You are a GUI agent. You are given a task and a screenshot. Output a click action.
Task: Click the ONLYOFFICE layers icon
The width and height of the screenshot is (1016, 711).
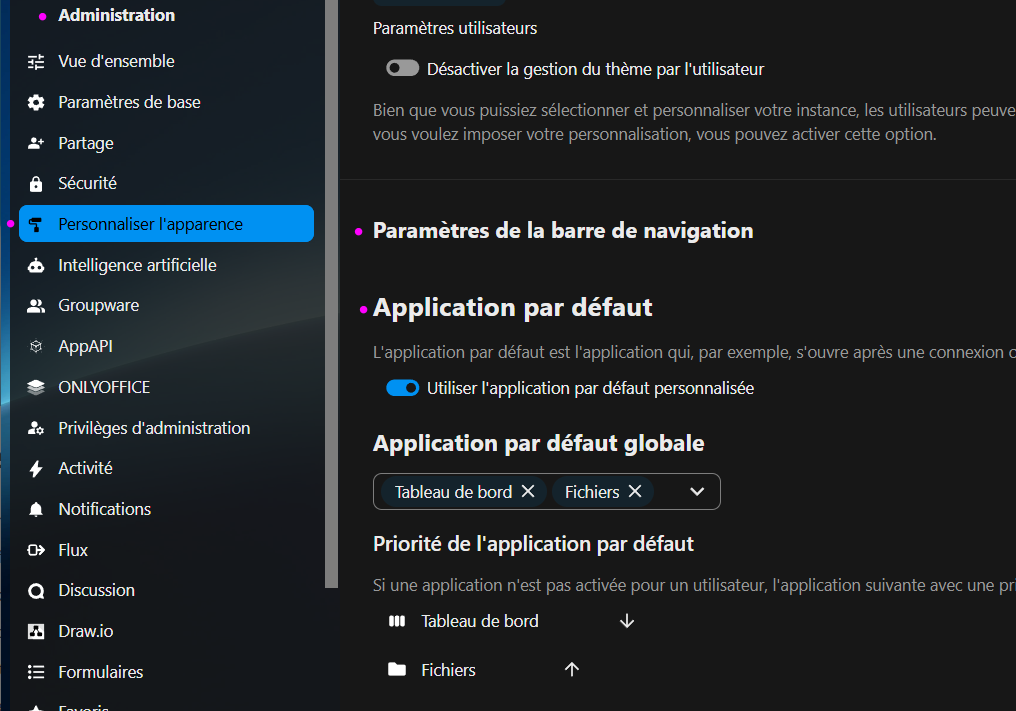pyautogui.click(x=36, y=388)
